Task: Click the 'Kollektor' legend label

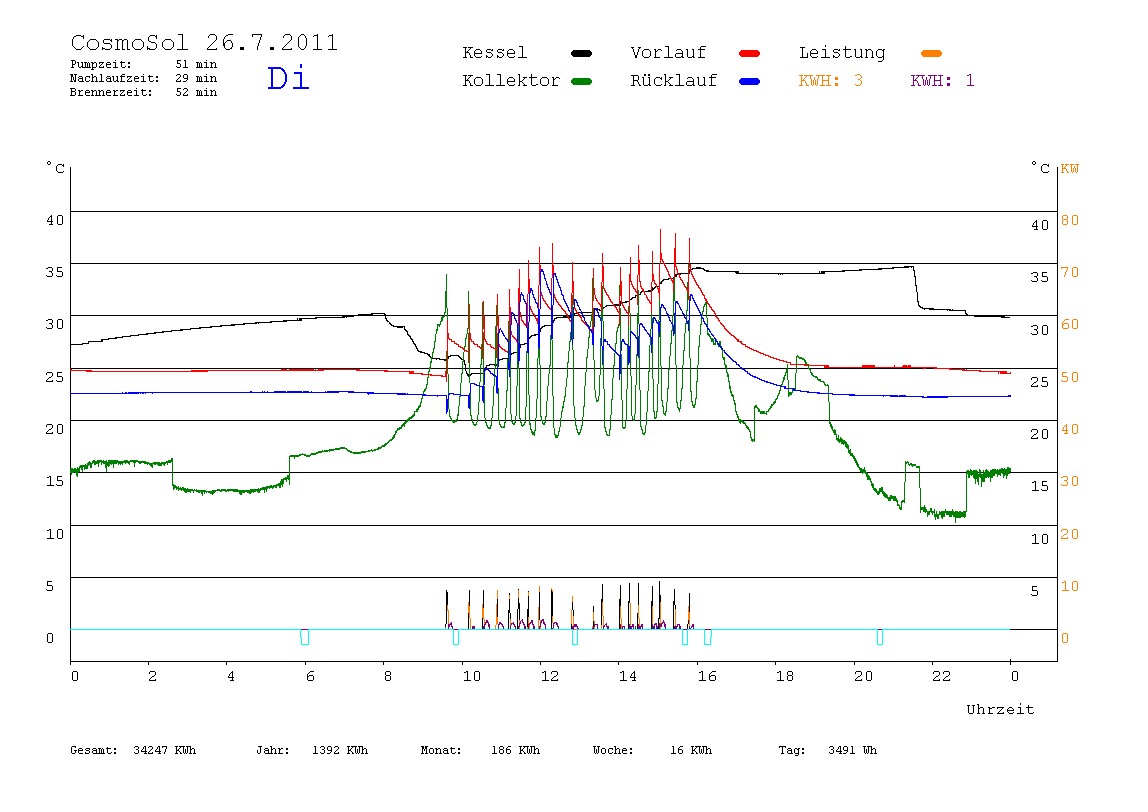Action: click(511, 81)
